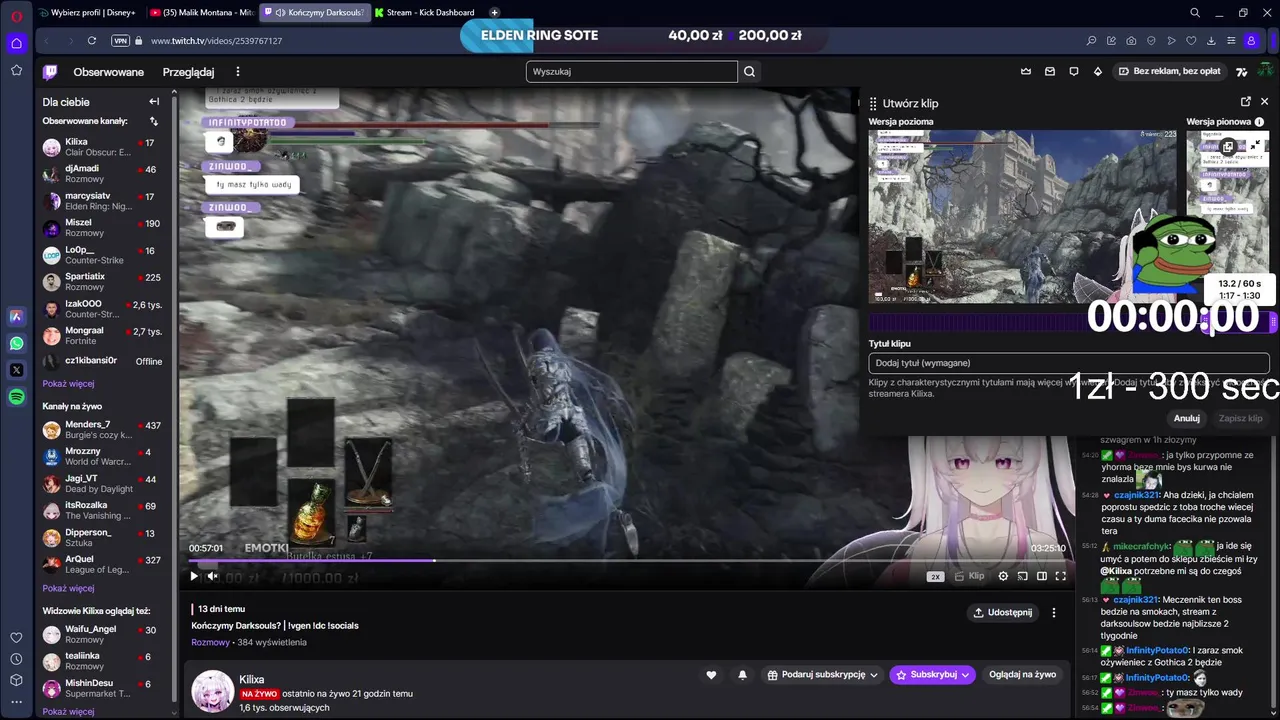
Task: Click the Udostępnij share button
Action: point(1002,612)
